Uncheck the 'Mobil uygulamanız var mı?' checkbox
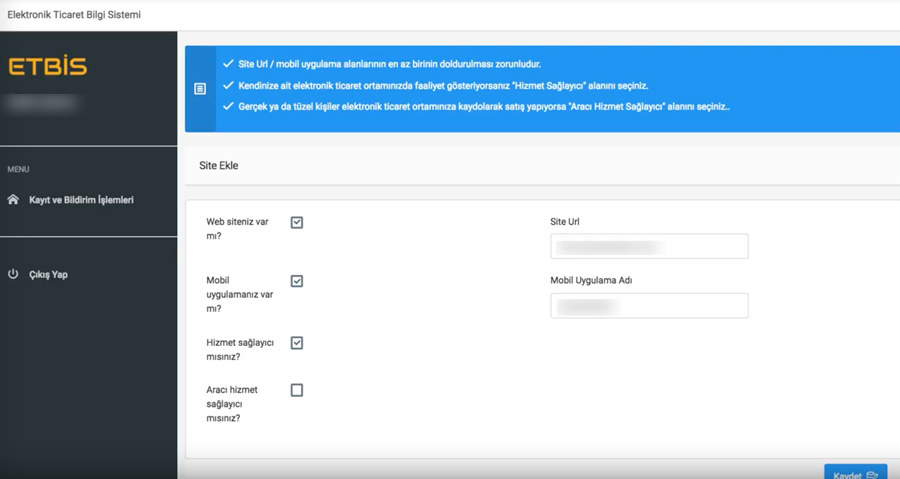Screen dimensions: 900x479 coord(297,281)
